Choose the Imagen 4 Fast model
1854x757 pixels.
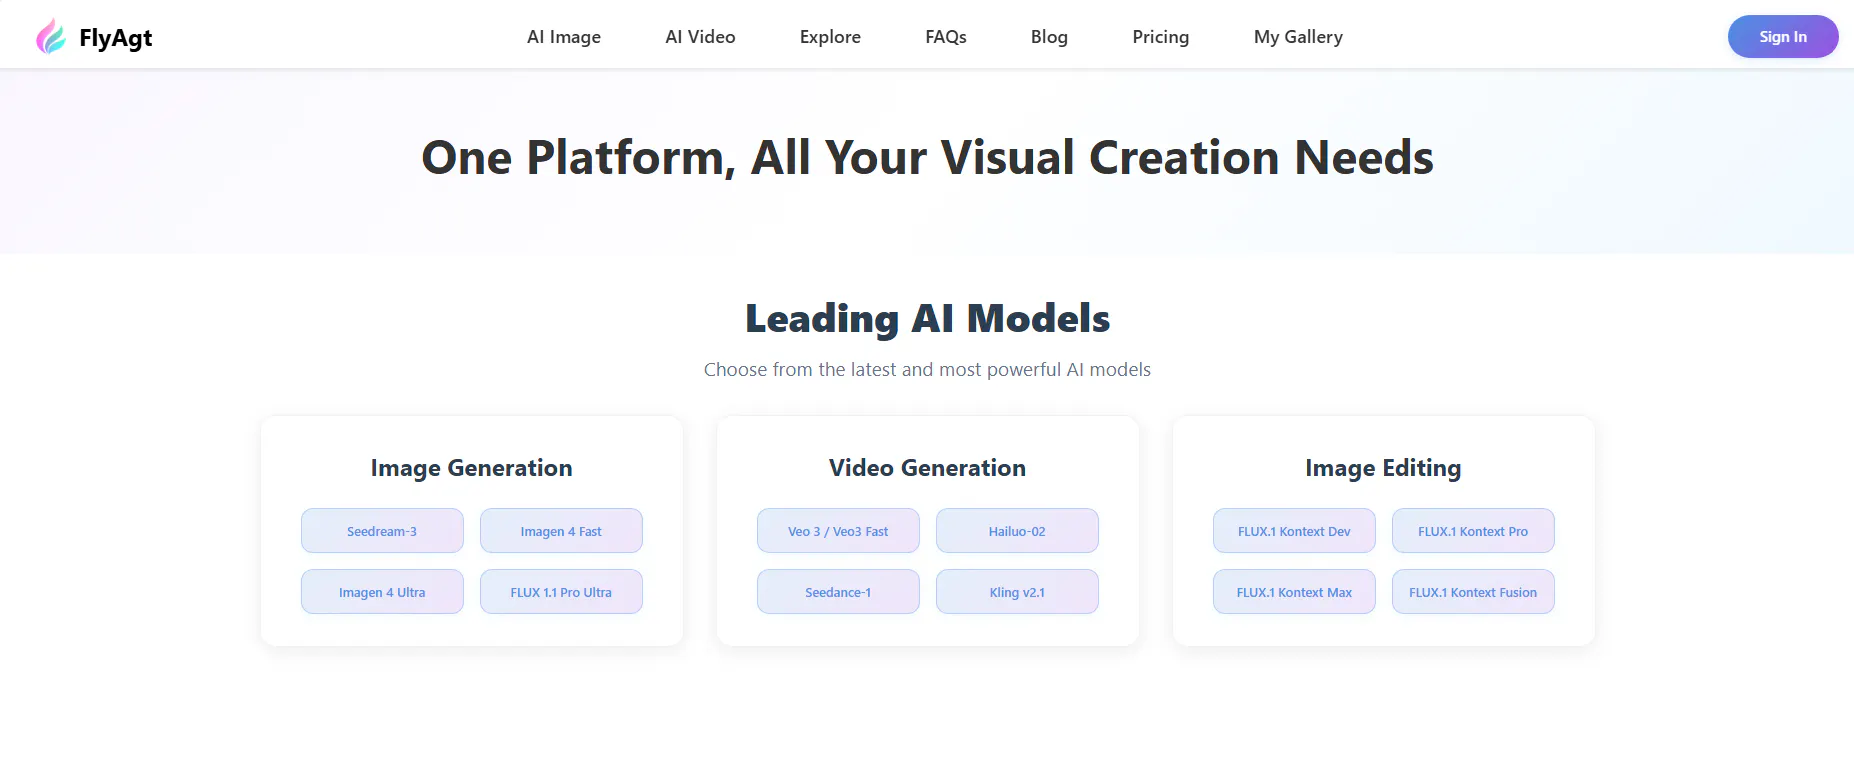tap(561, 531)
